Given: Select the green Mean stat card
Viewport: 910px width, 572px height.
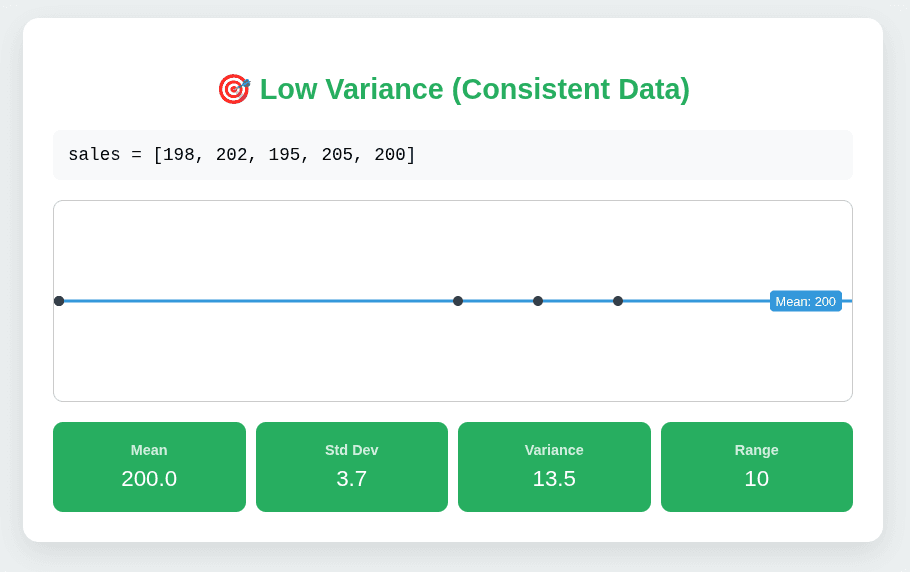Looking at the screenshot, I should 149,467.
